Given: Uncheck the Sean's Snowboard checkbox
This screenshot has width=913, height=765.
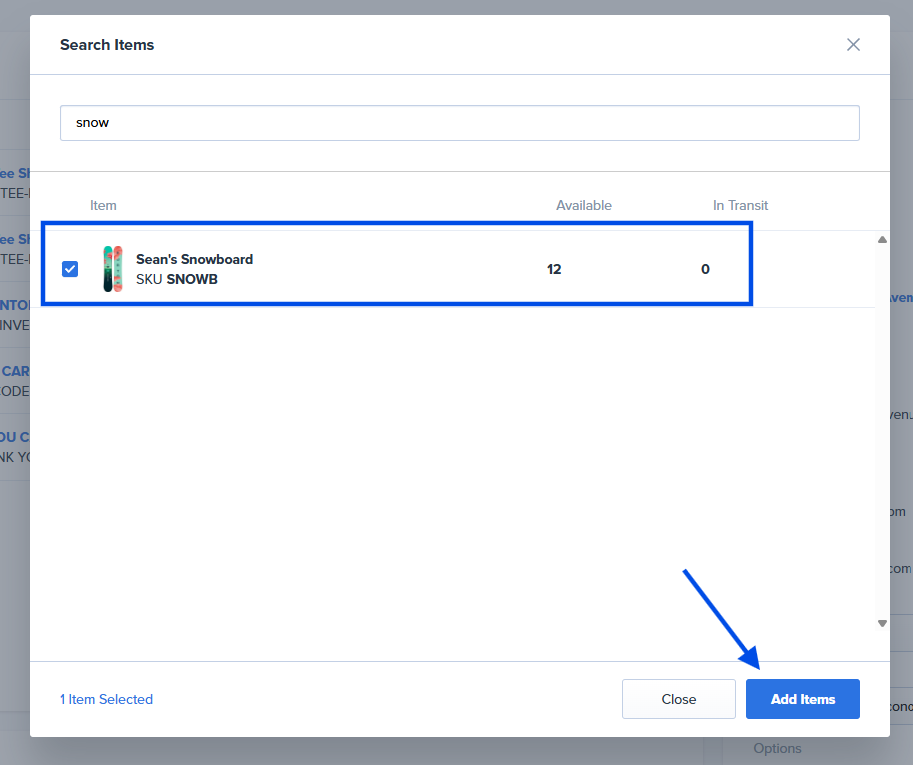Looking at the screenshot, I should click(70, 269).
